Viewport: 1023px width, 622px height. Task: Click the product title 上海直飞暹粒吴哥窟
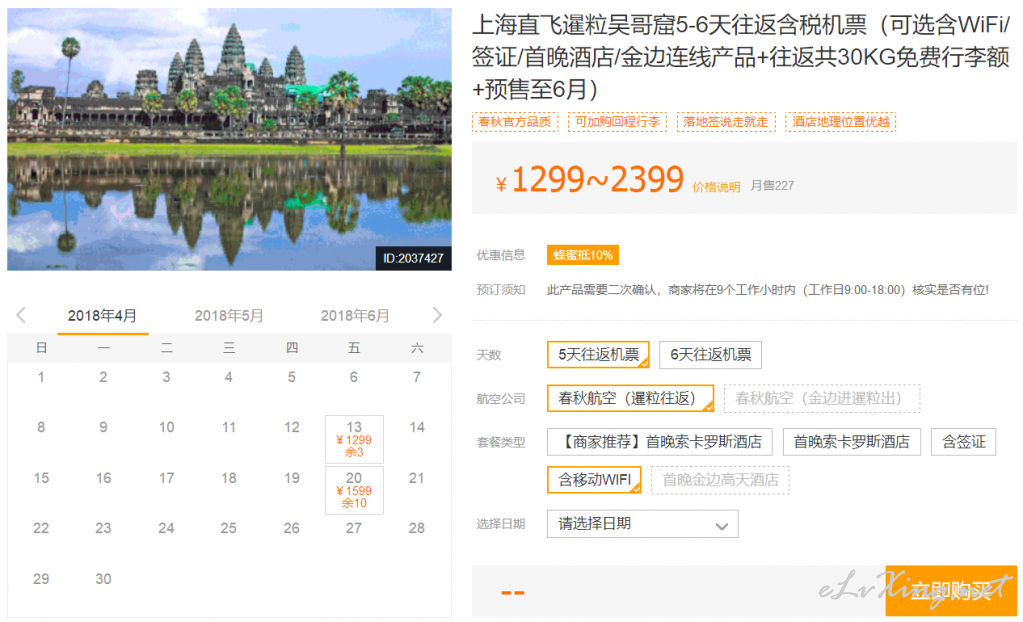742,57
